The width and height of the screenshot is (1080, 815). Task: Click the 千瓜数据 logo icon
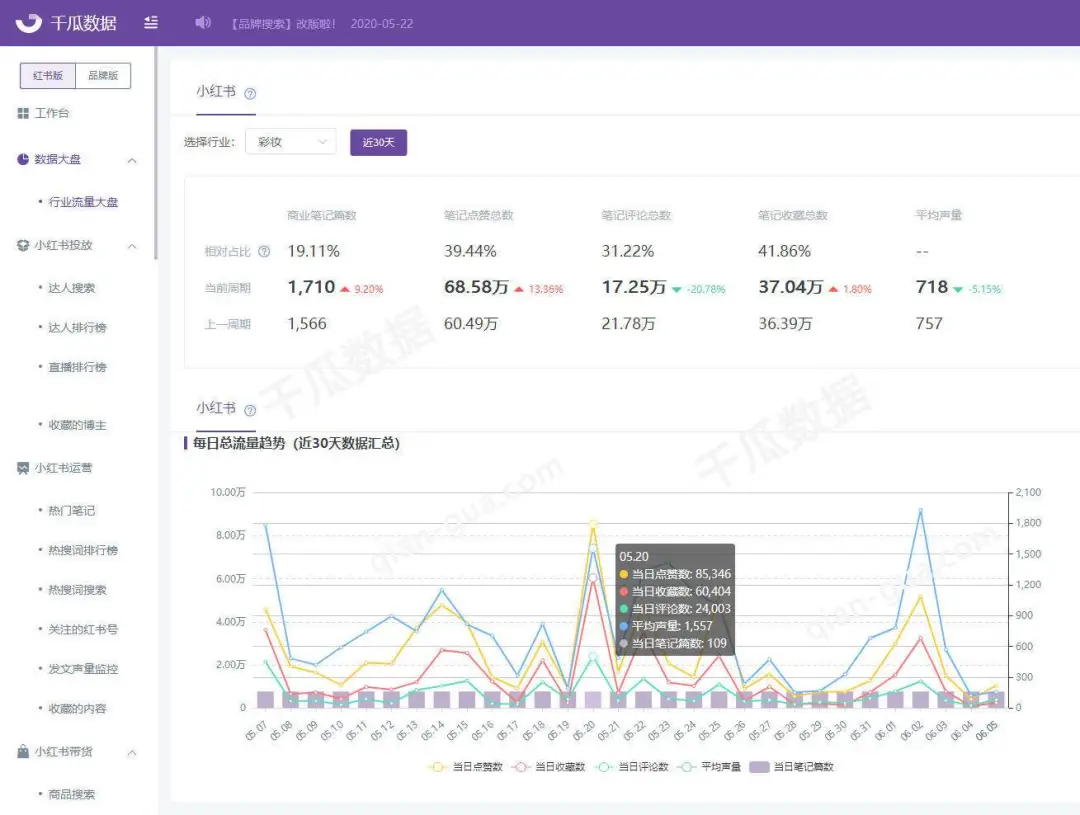click(29, 23)
